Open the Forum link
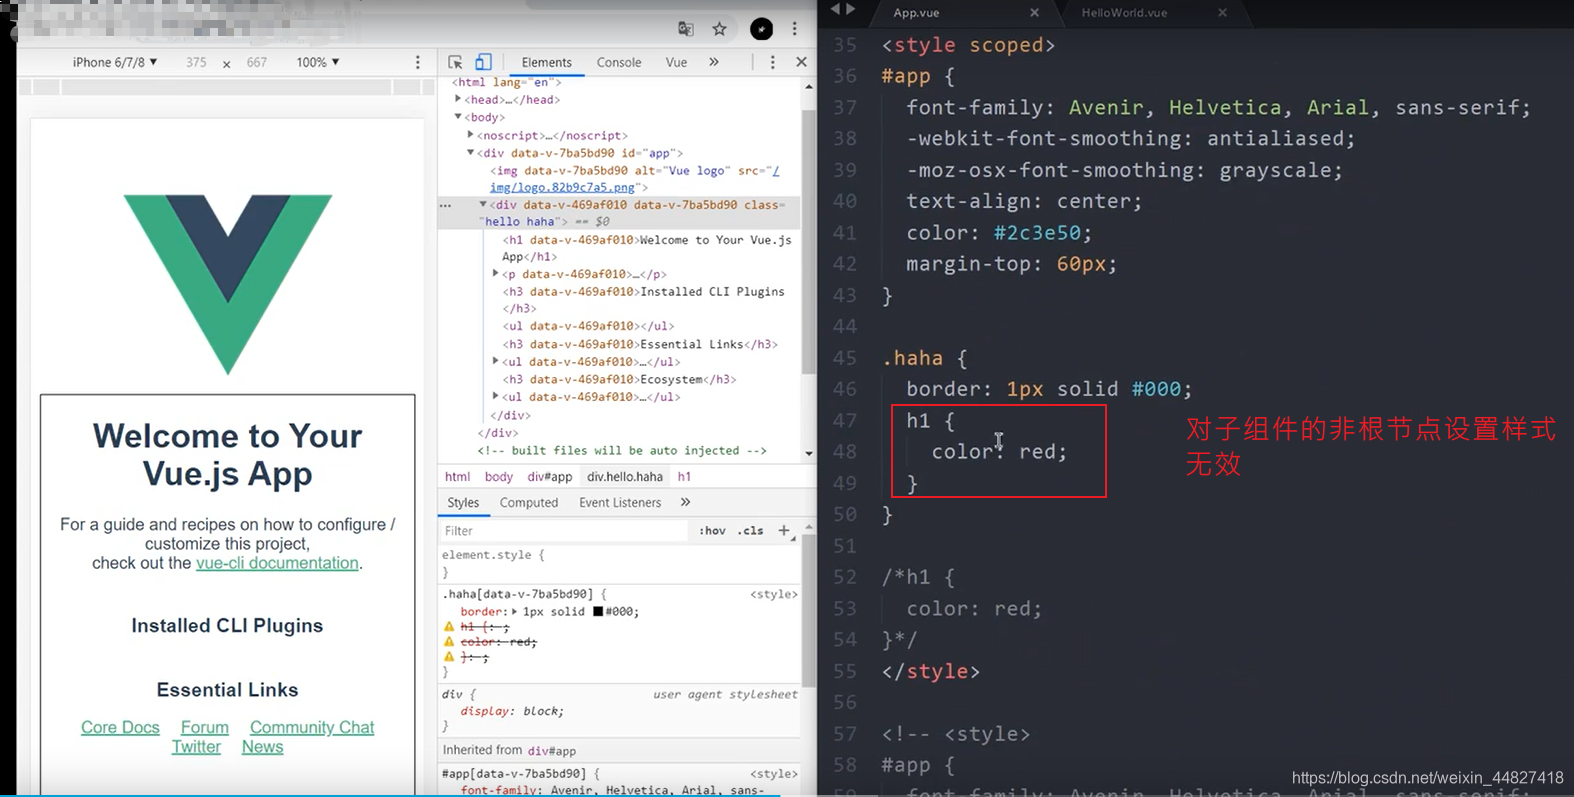Screen dimensions: 1574x797 click(205, 727)
